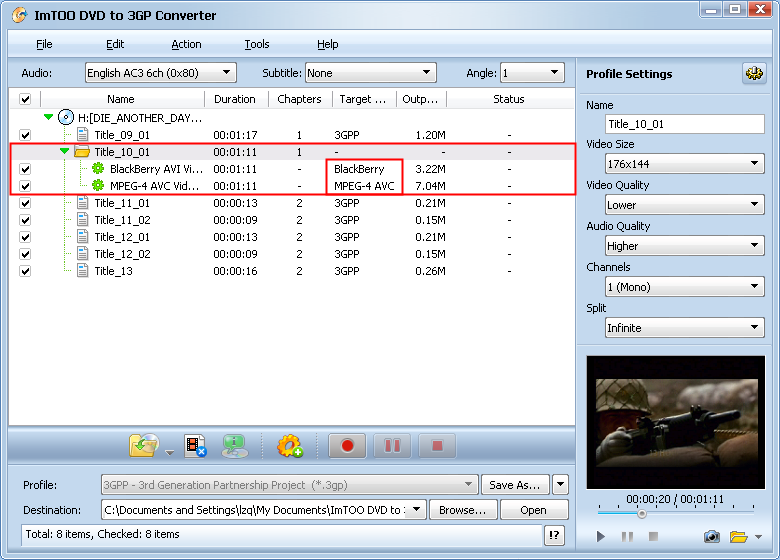Click the DVD info disc icon
The image size is (780, 560).
coord(234,446)
